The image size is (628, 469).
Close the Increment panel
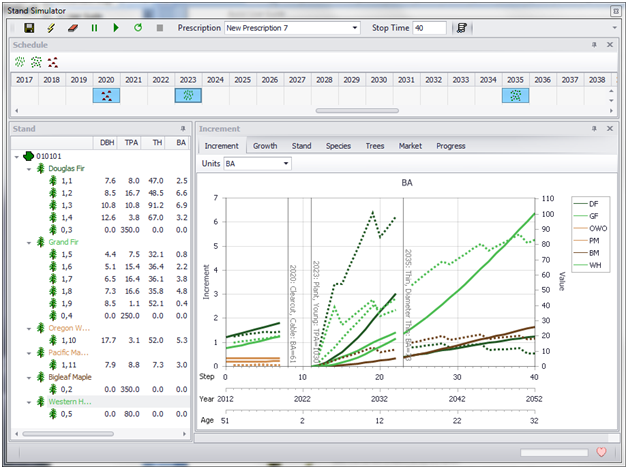(x=610, y=129)
